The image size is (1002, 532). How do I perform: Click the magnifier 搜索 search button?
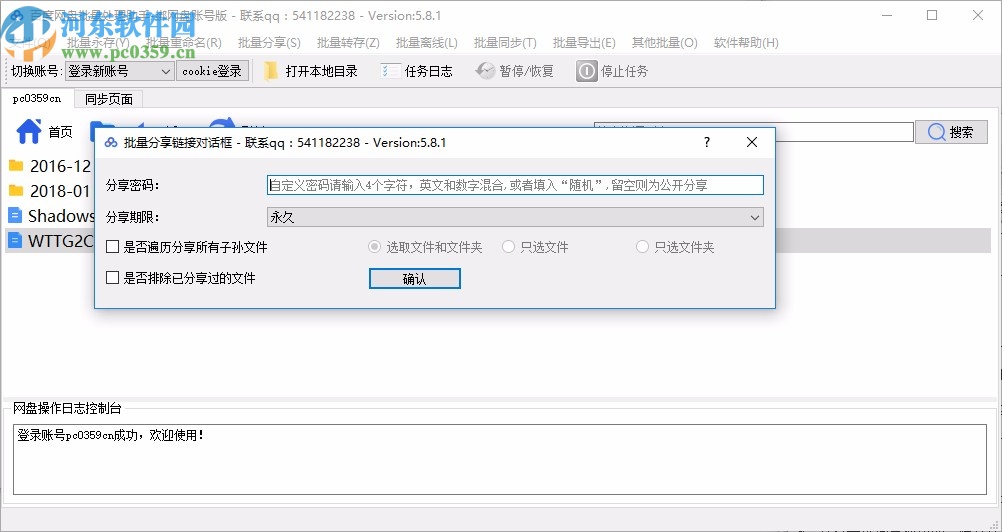tap(952, 132)
